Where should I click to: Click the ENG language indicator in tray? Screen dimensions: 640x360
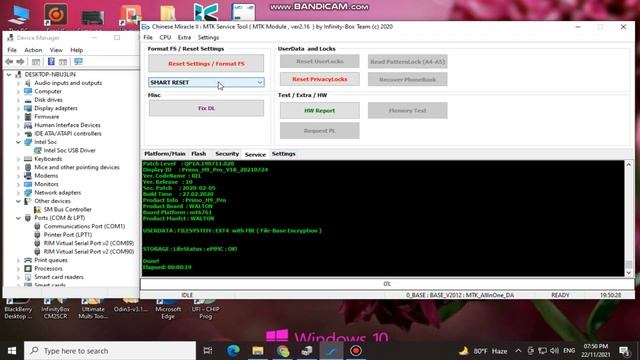tap(569, 351)
